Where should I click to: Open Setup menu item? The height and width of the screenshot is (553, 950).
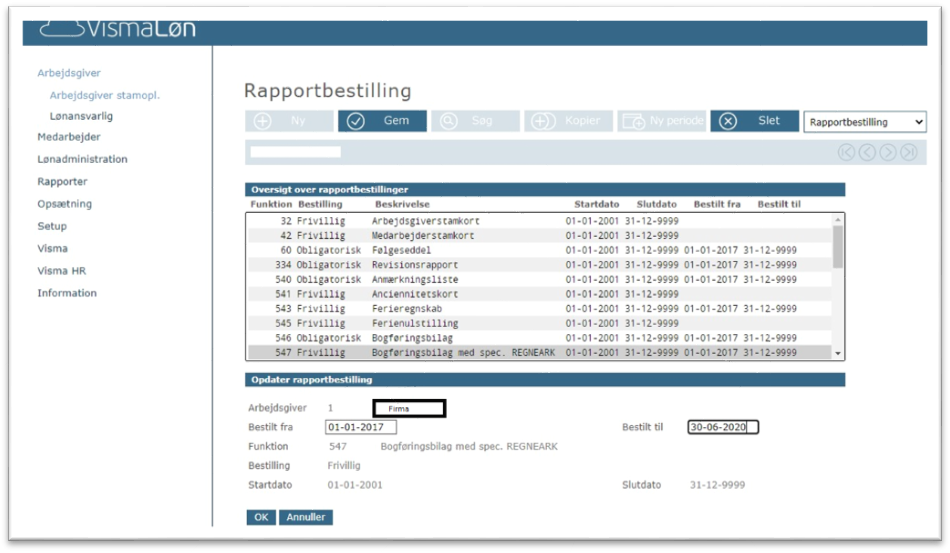click(51, 226)
